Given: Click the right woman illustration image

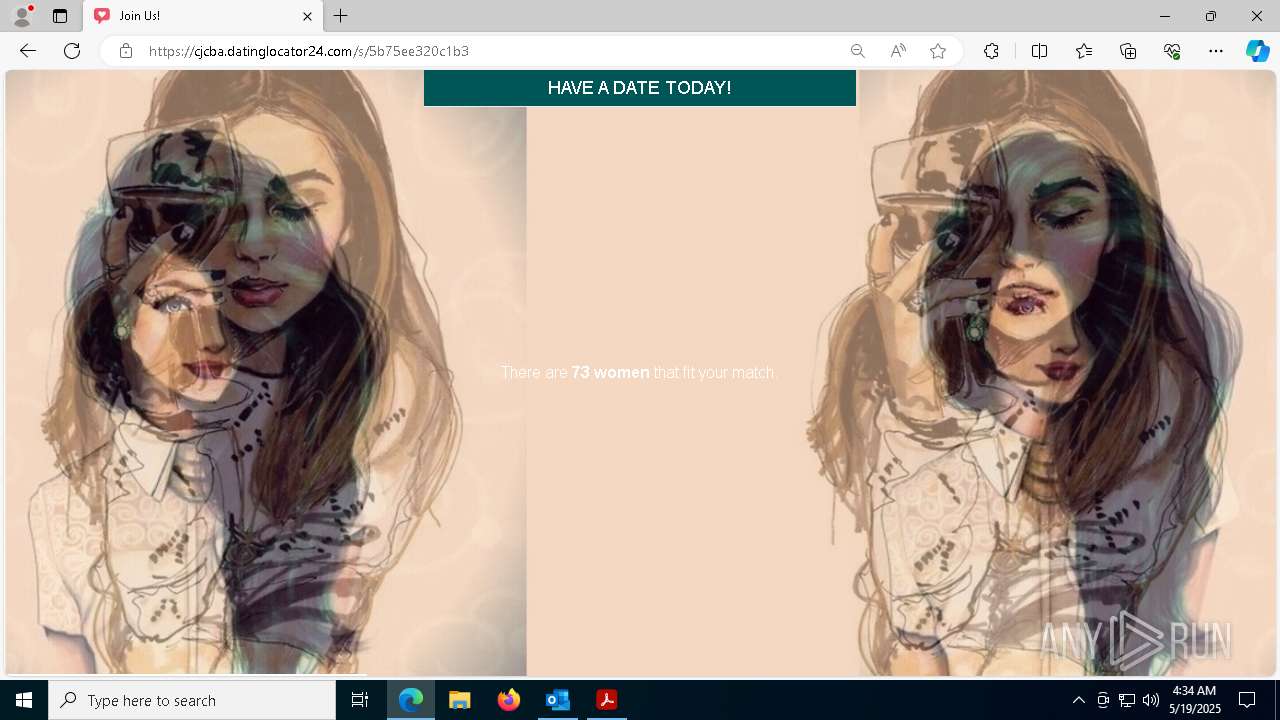Looking at the screenshot, I should coord(1067,372).
